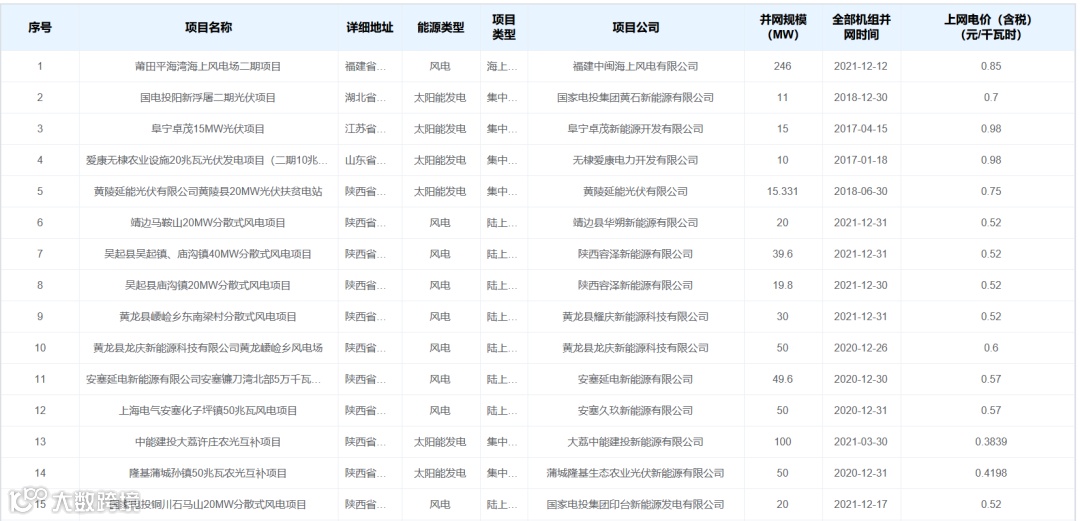
Task: Click the 江苏省 address cell in row 3
Action: point(366,129)
